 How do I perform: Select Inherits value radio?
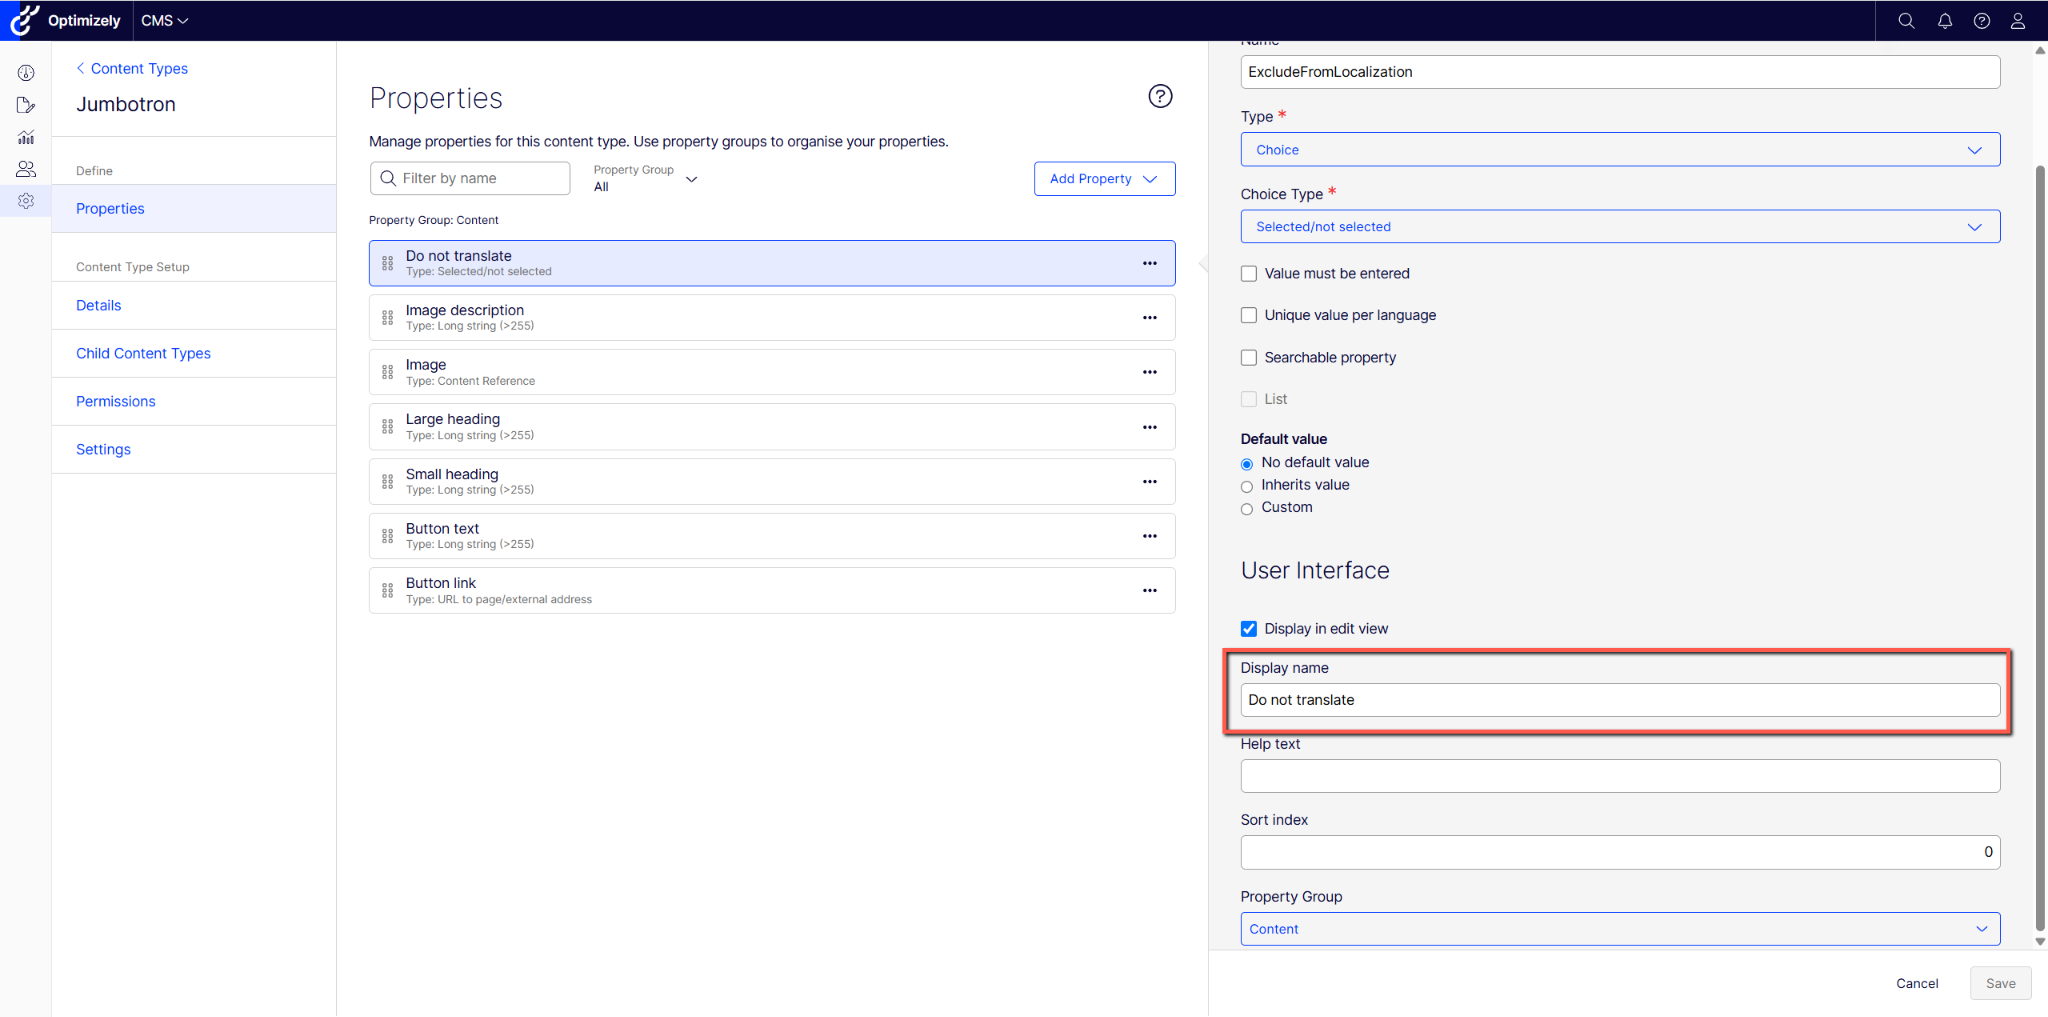(1247, 487)
